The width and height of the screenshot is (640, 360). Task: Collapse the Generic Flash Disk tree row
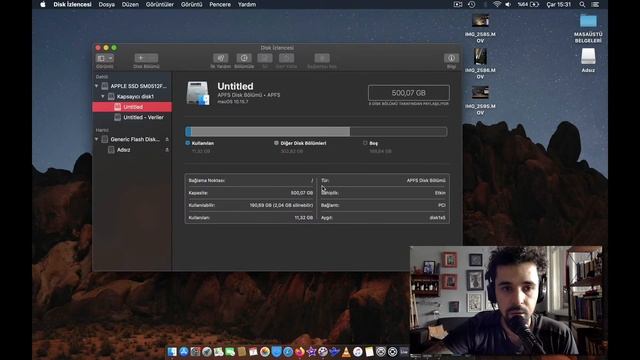(x=97, y=139)
